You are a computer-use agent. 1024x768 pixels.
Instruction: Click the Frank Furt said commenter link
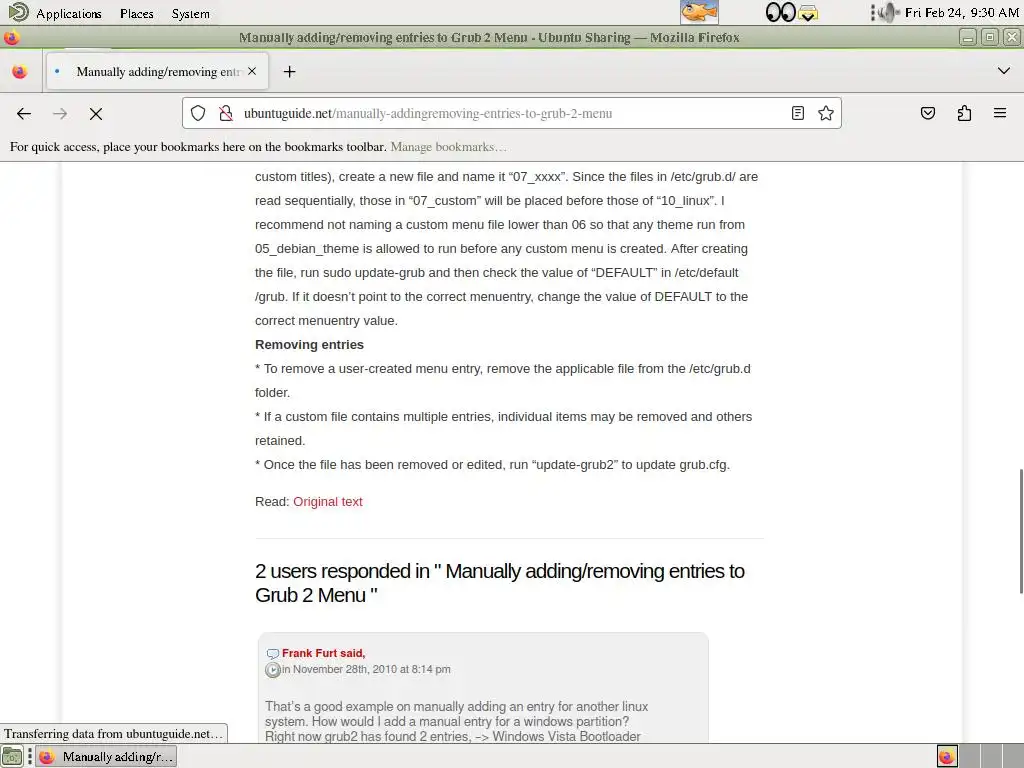[323, 653]
